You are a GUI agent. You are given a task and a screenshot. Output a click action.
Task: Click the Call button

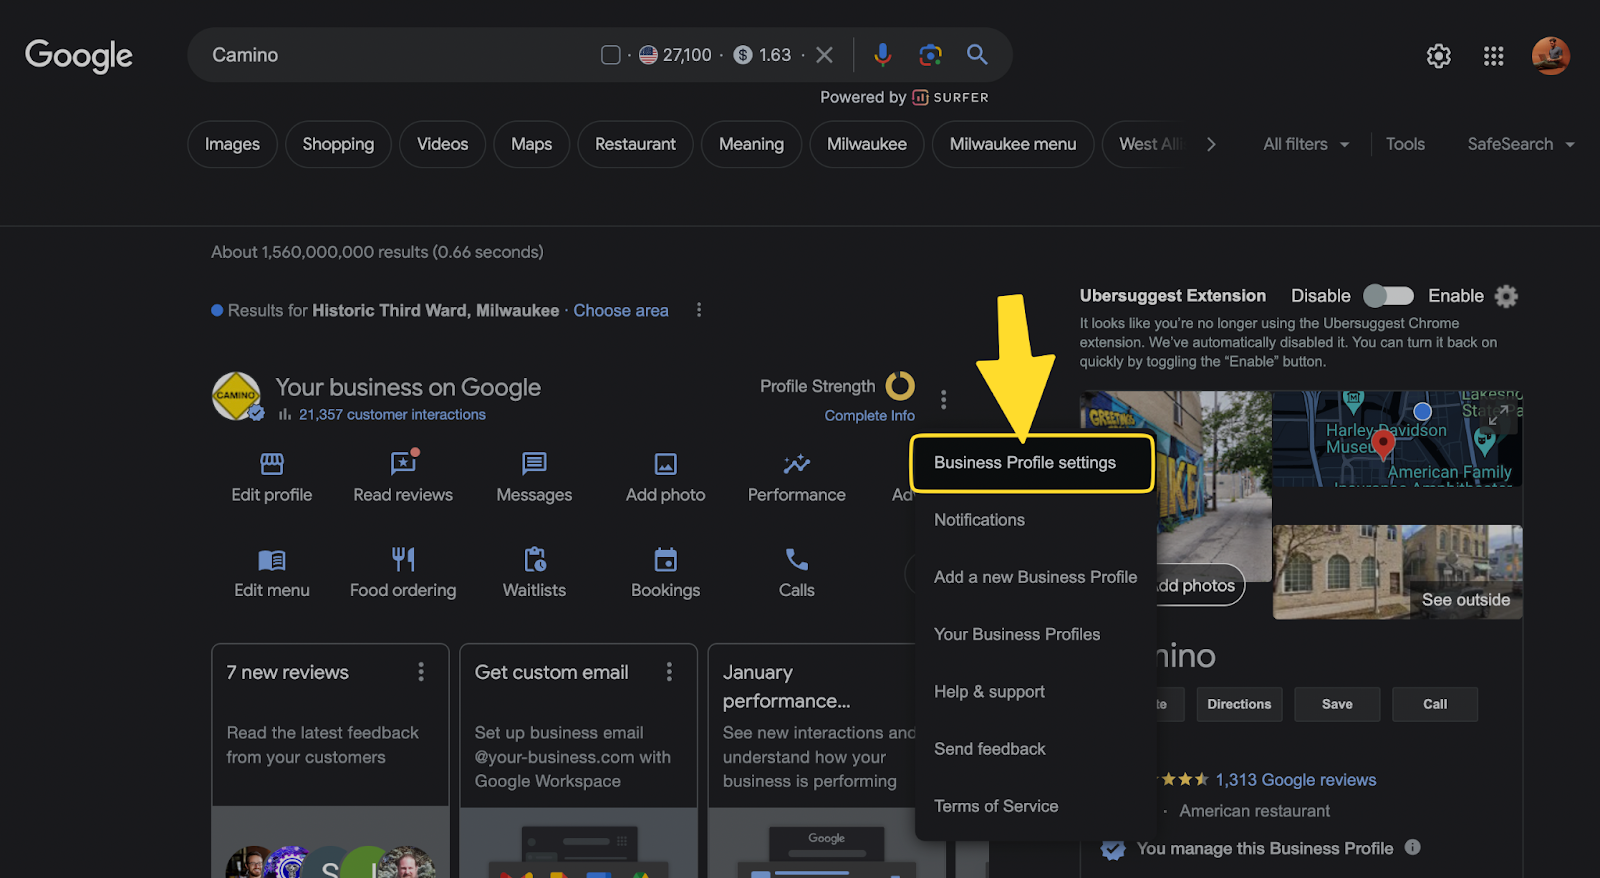(1435, 704)
